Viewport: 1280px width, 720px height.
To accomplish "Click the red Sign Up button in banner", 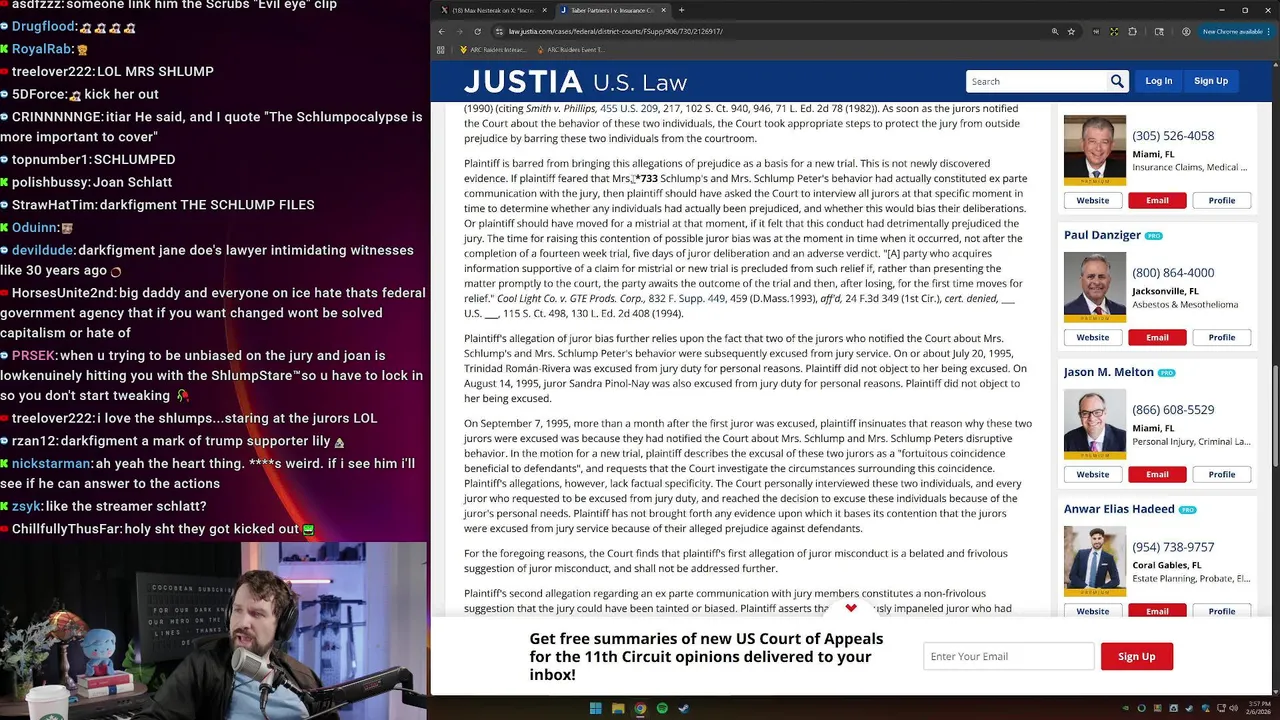I will 1136,656.
